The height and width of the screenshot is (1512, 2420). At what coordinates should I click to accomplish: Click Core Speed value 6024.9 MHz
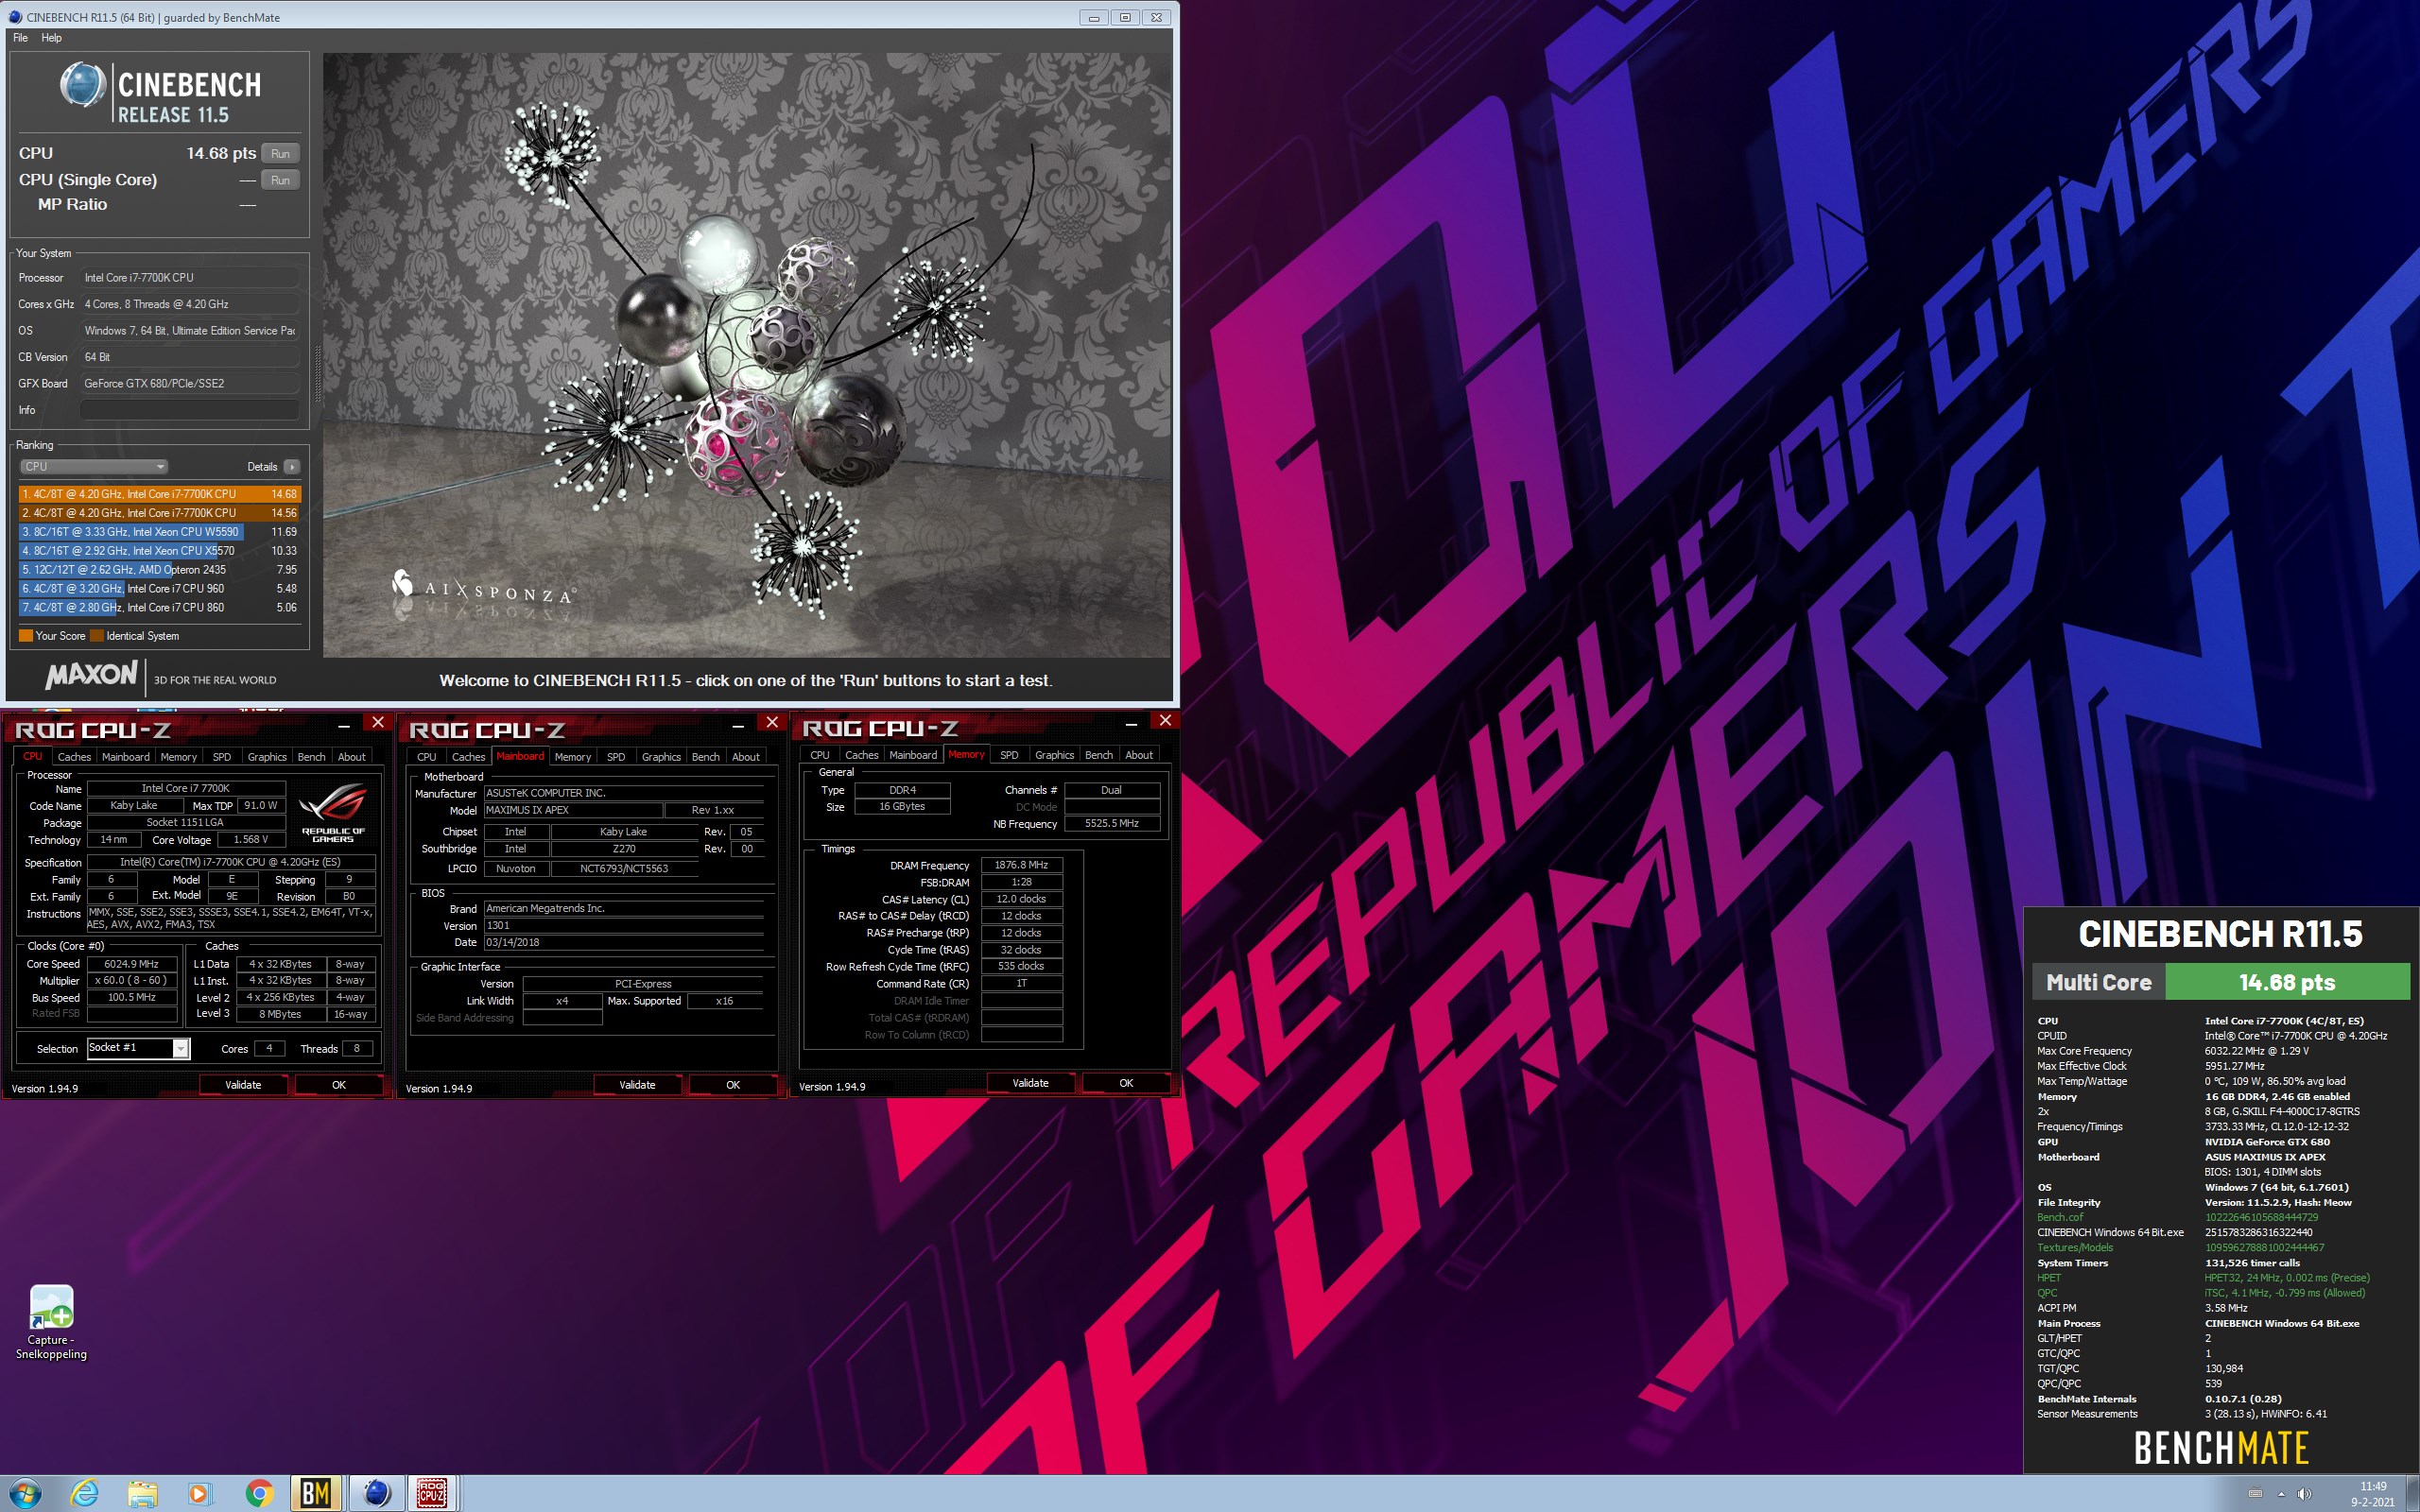(131, 964)
